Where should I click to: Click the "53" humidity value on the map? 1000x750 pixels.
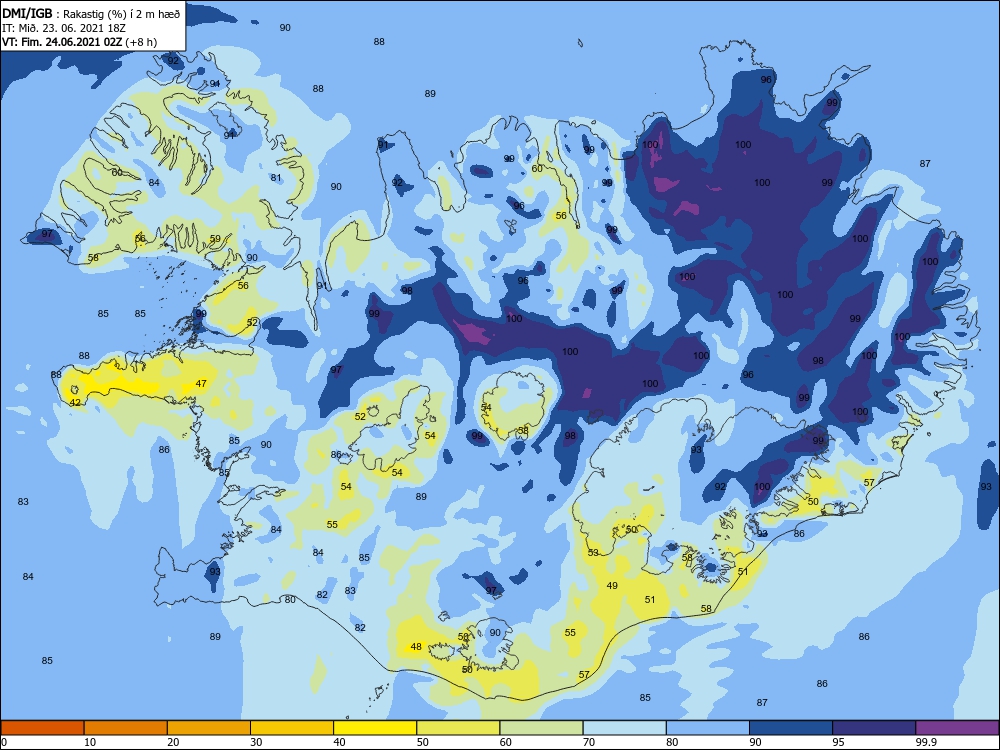593,552
